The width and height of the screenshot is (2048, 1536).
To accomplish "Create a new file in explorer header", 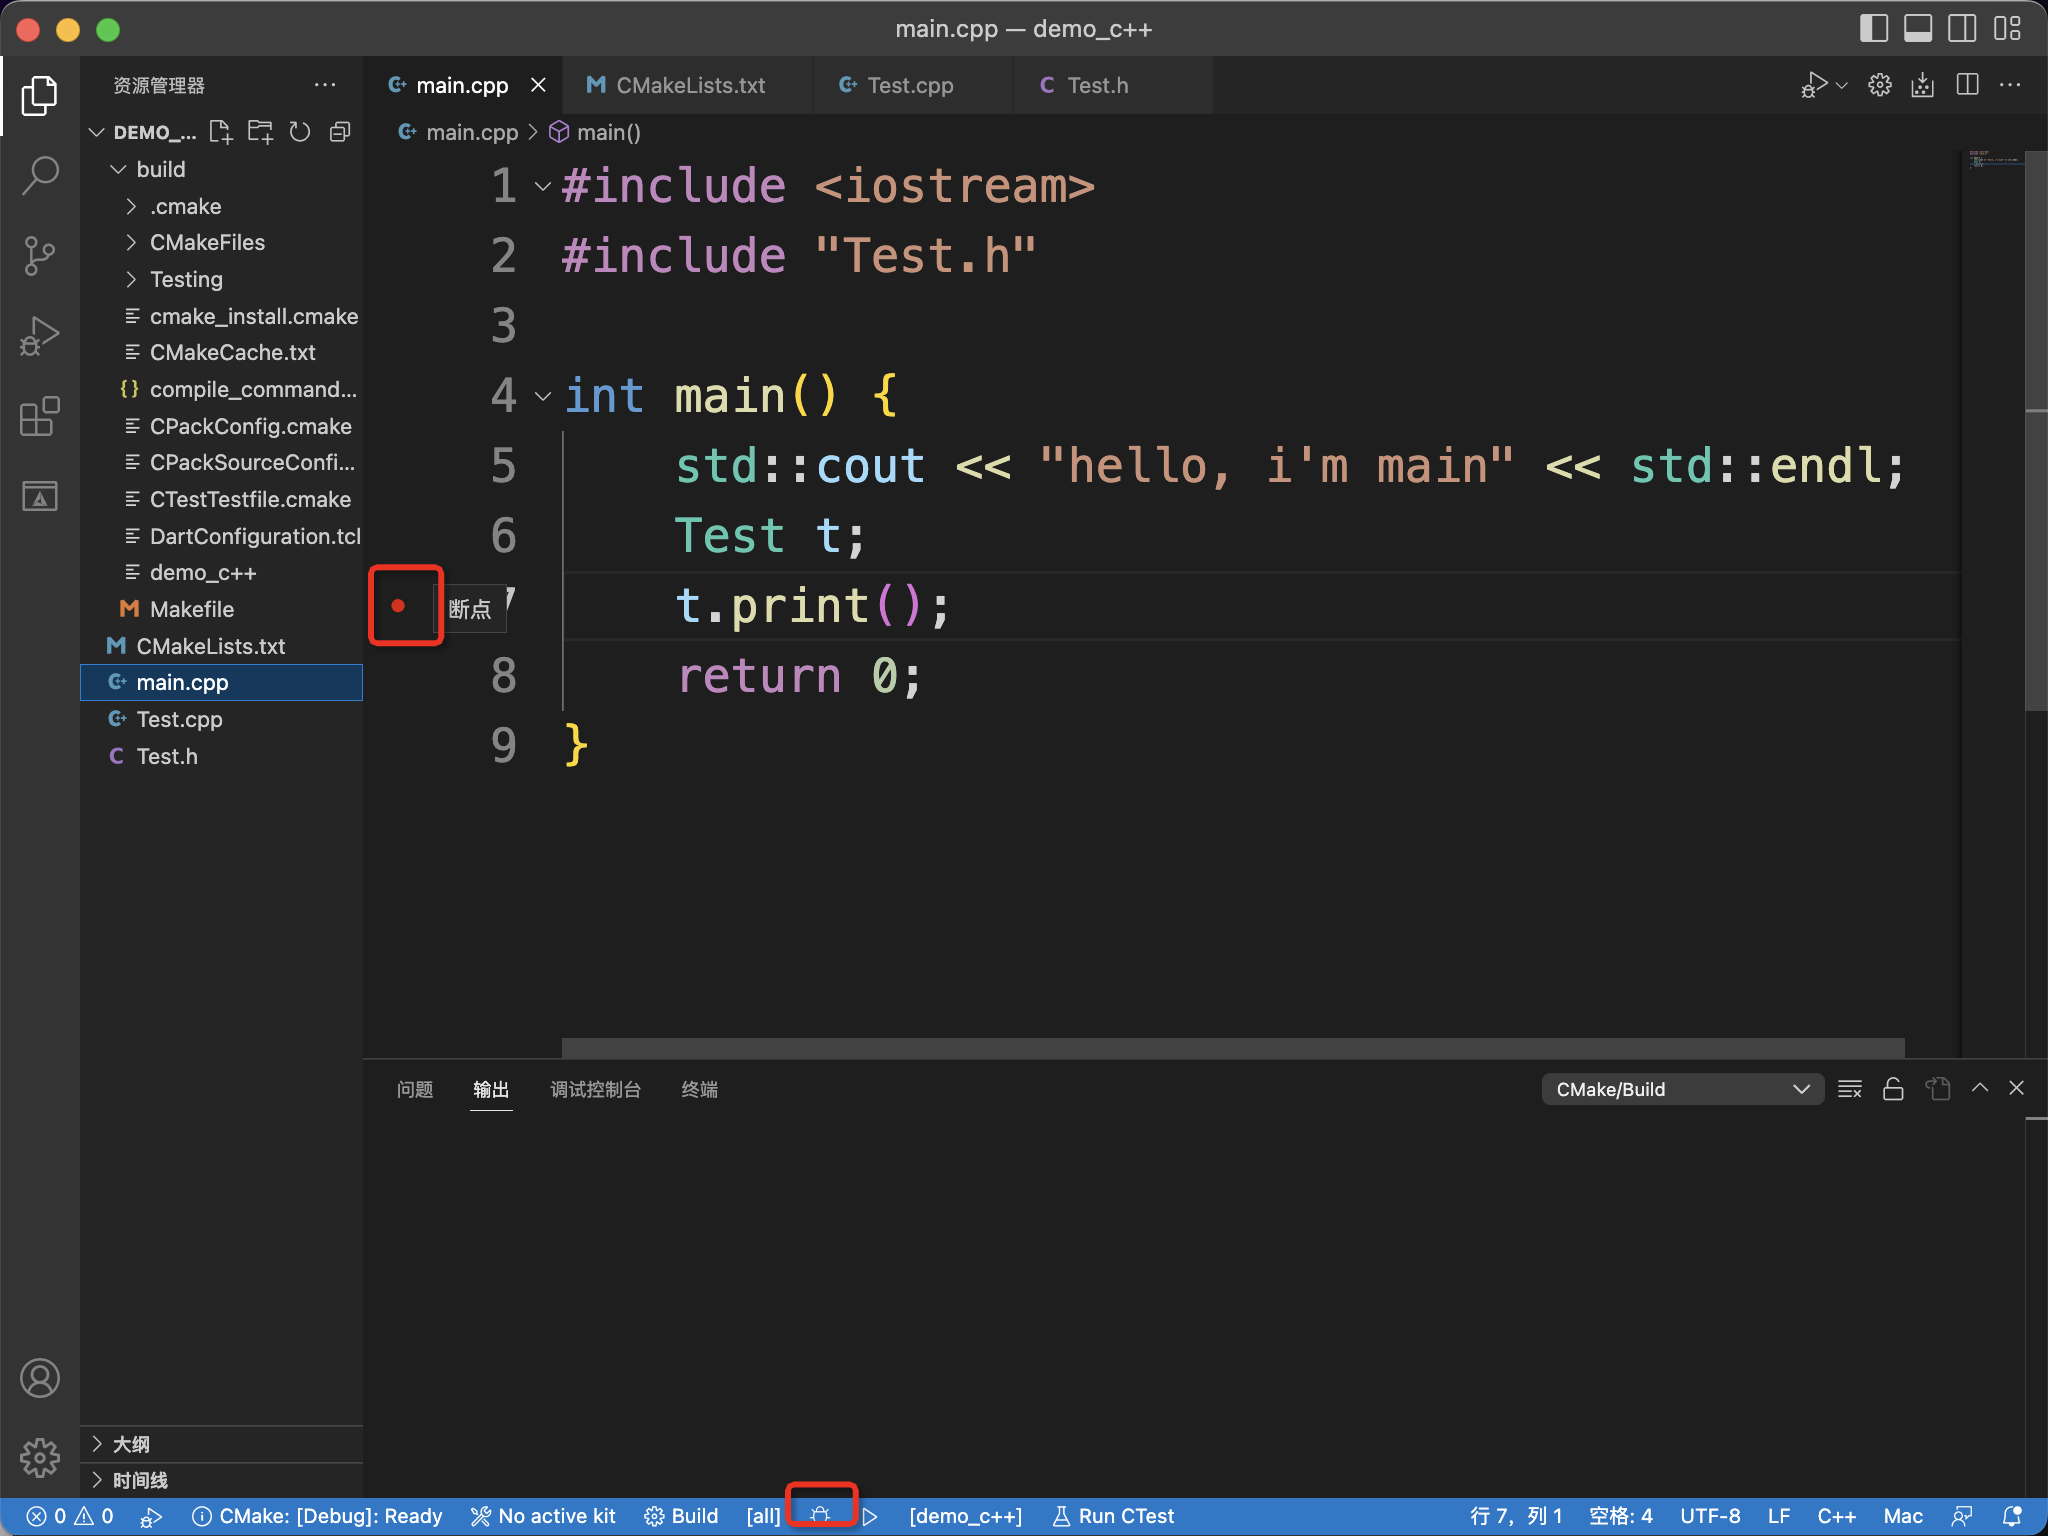I will pyautogui.click(x=221, y=132).
